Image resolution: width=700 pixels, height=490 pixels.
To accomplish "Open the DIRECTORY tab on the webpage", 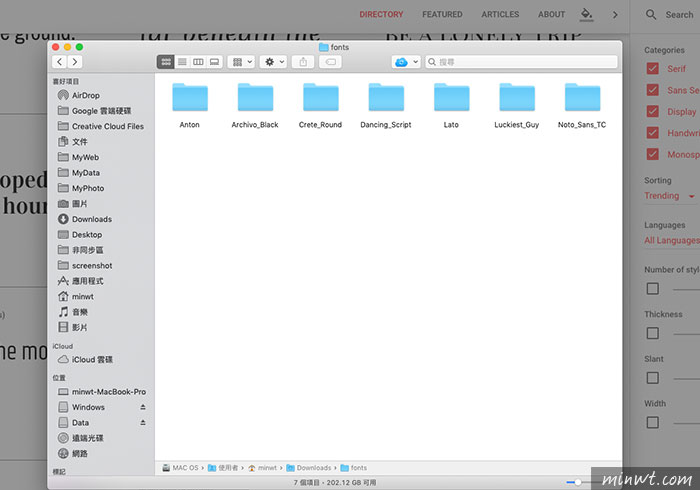I will pos(381,15).
